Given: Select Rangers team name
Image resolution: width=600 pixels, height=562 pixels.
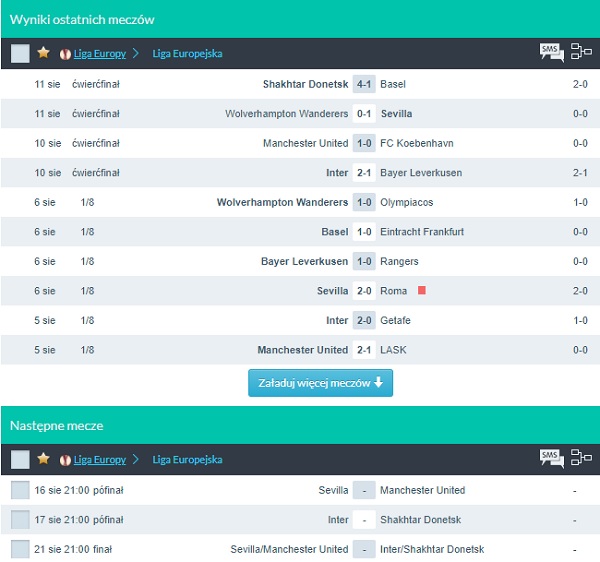Looking at the screenshot, I should (x=399, y=261).
